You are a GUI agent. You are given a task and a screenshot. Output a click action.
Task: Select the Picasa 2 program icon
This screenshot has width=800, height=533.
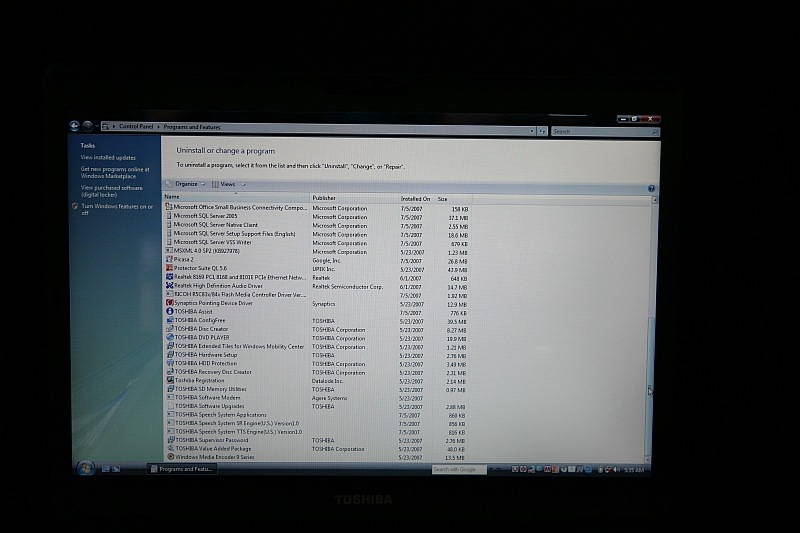pos(169,259)
